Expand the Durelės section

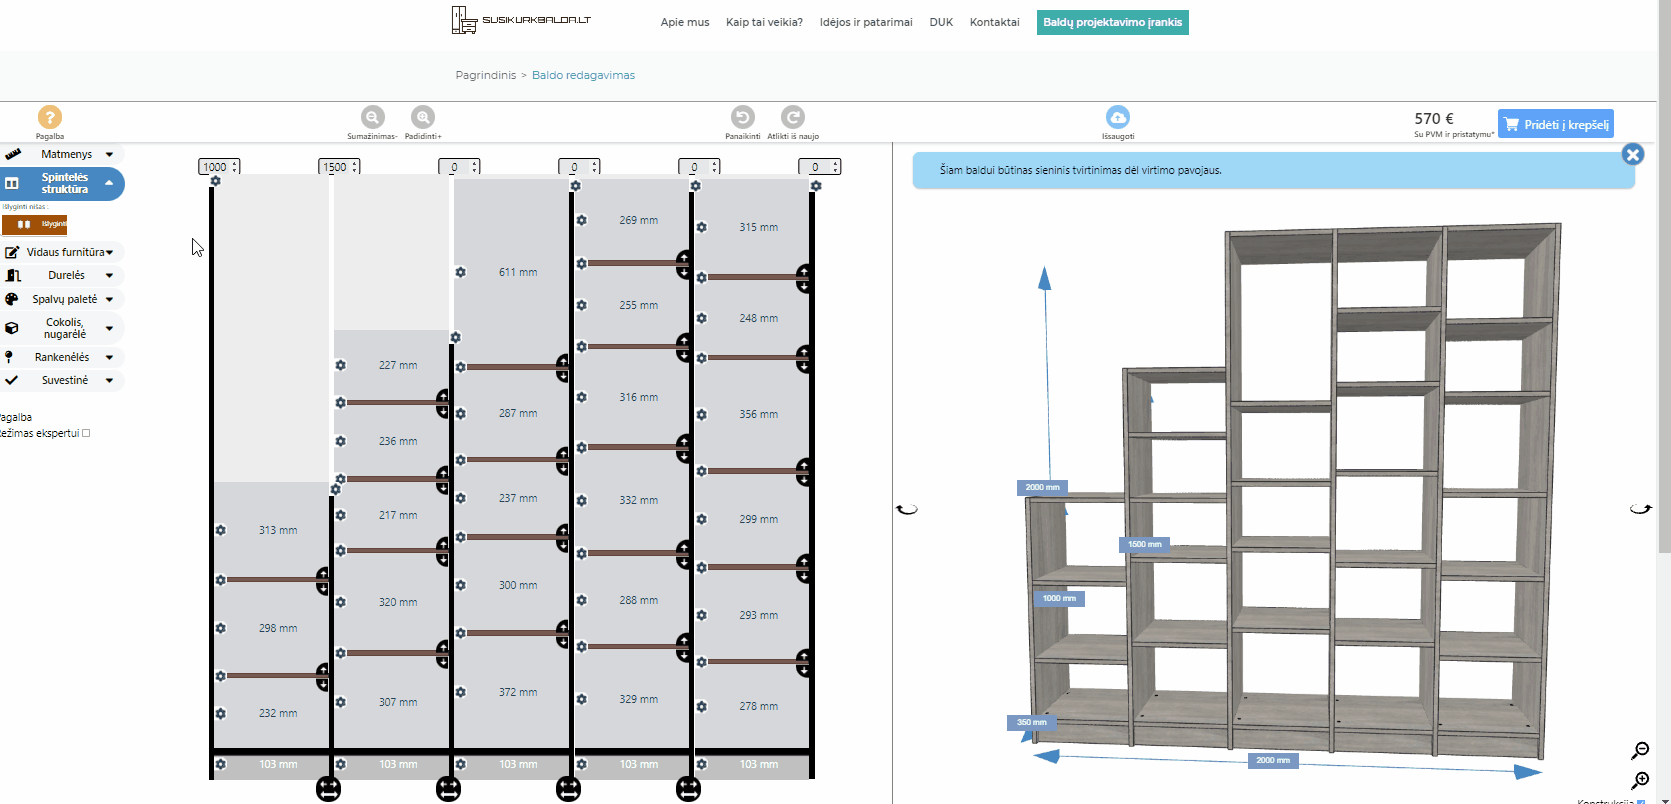(66, 275)
